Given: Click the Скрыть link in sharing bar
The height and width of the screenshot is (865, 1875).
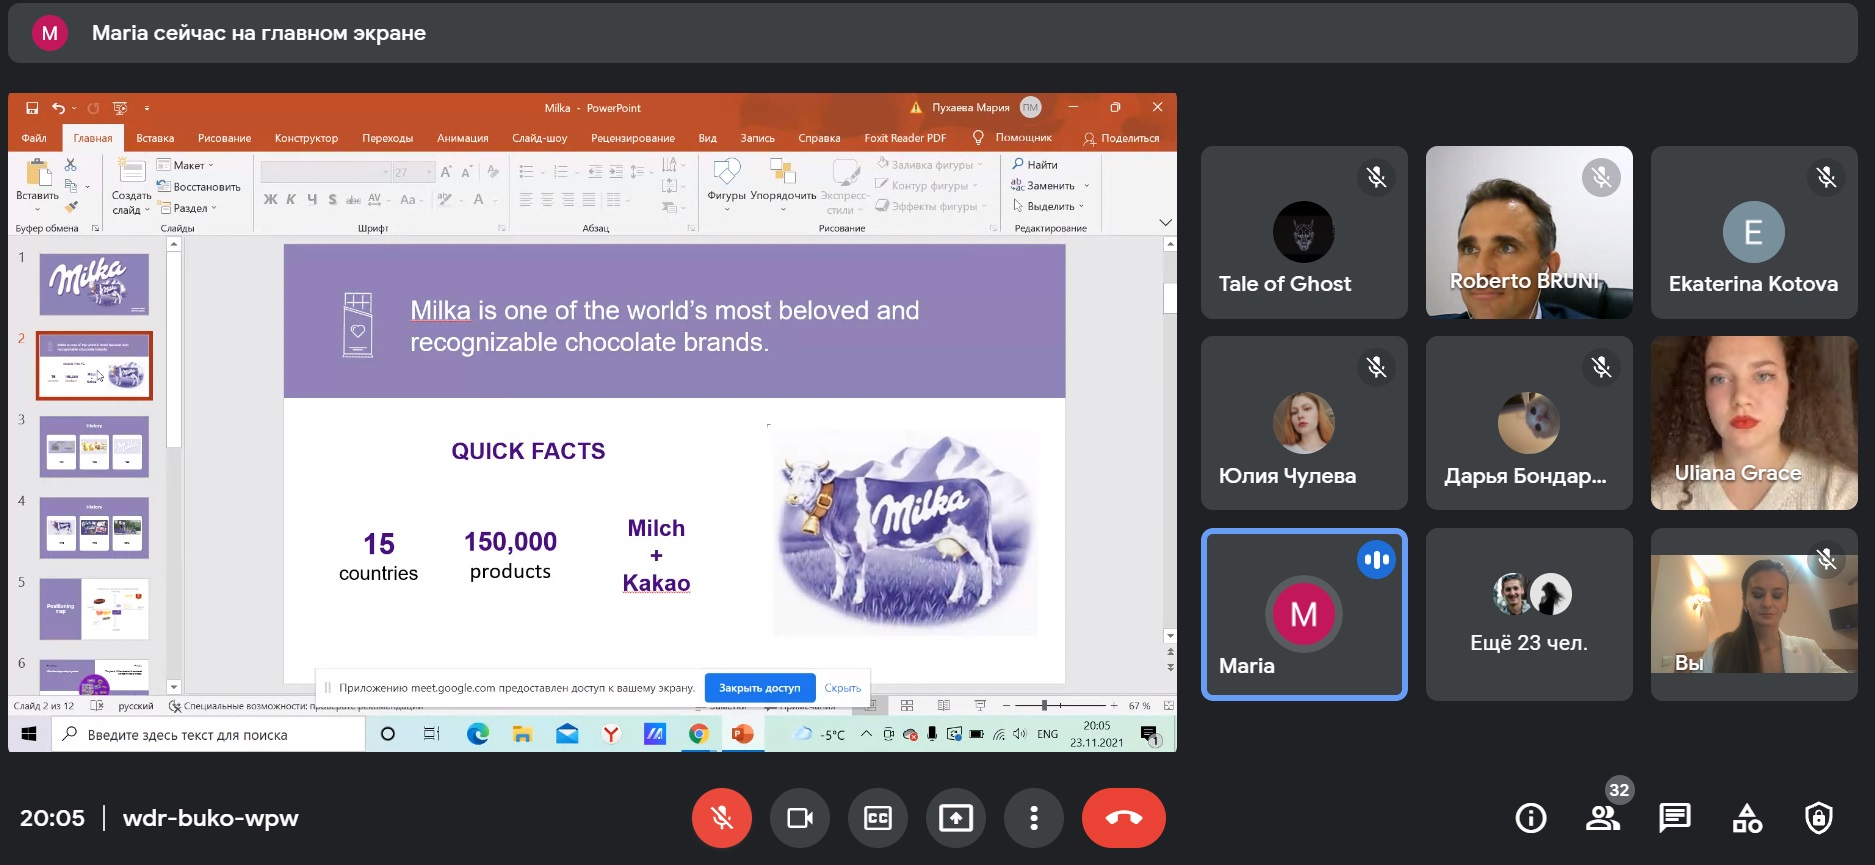Looking at the screenshot, I should [842, 688].
